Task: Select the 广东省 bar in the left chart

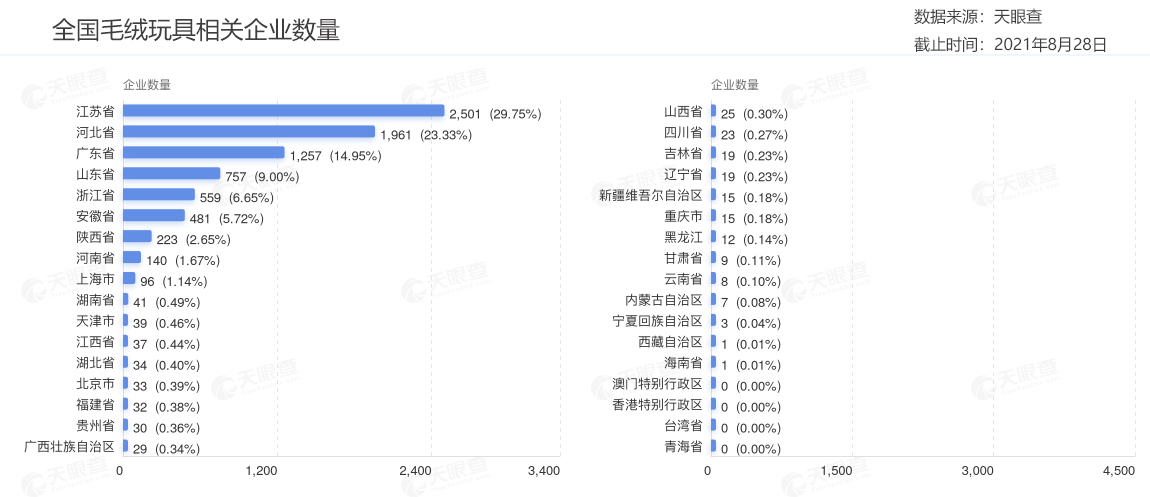Action: pos(203,153)
